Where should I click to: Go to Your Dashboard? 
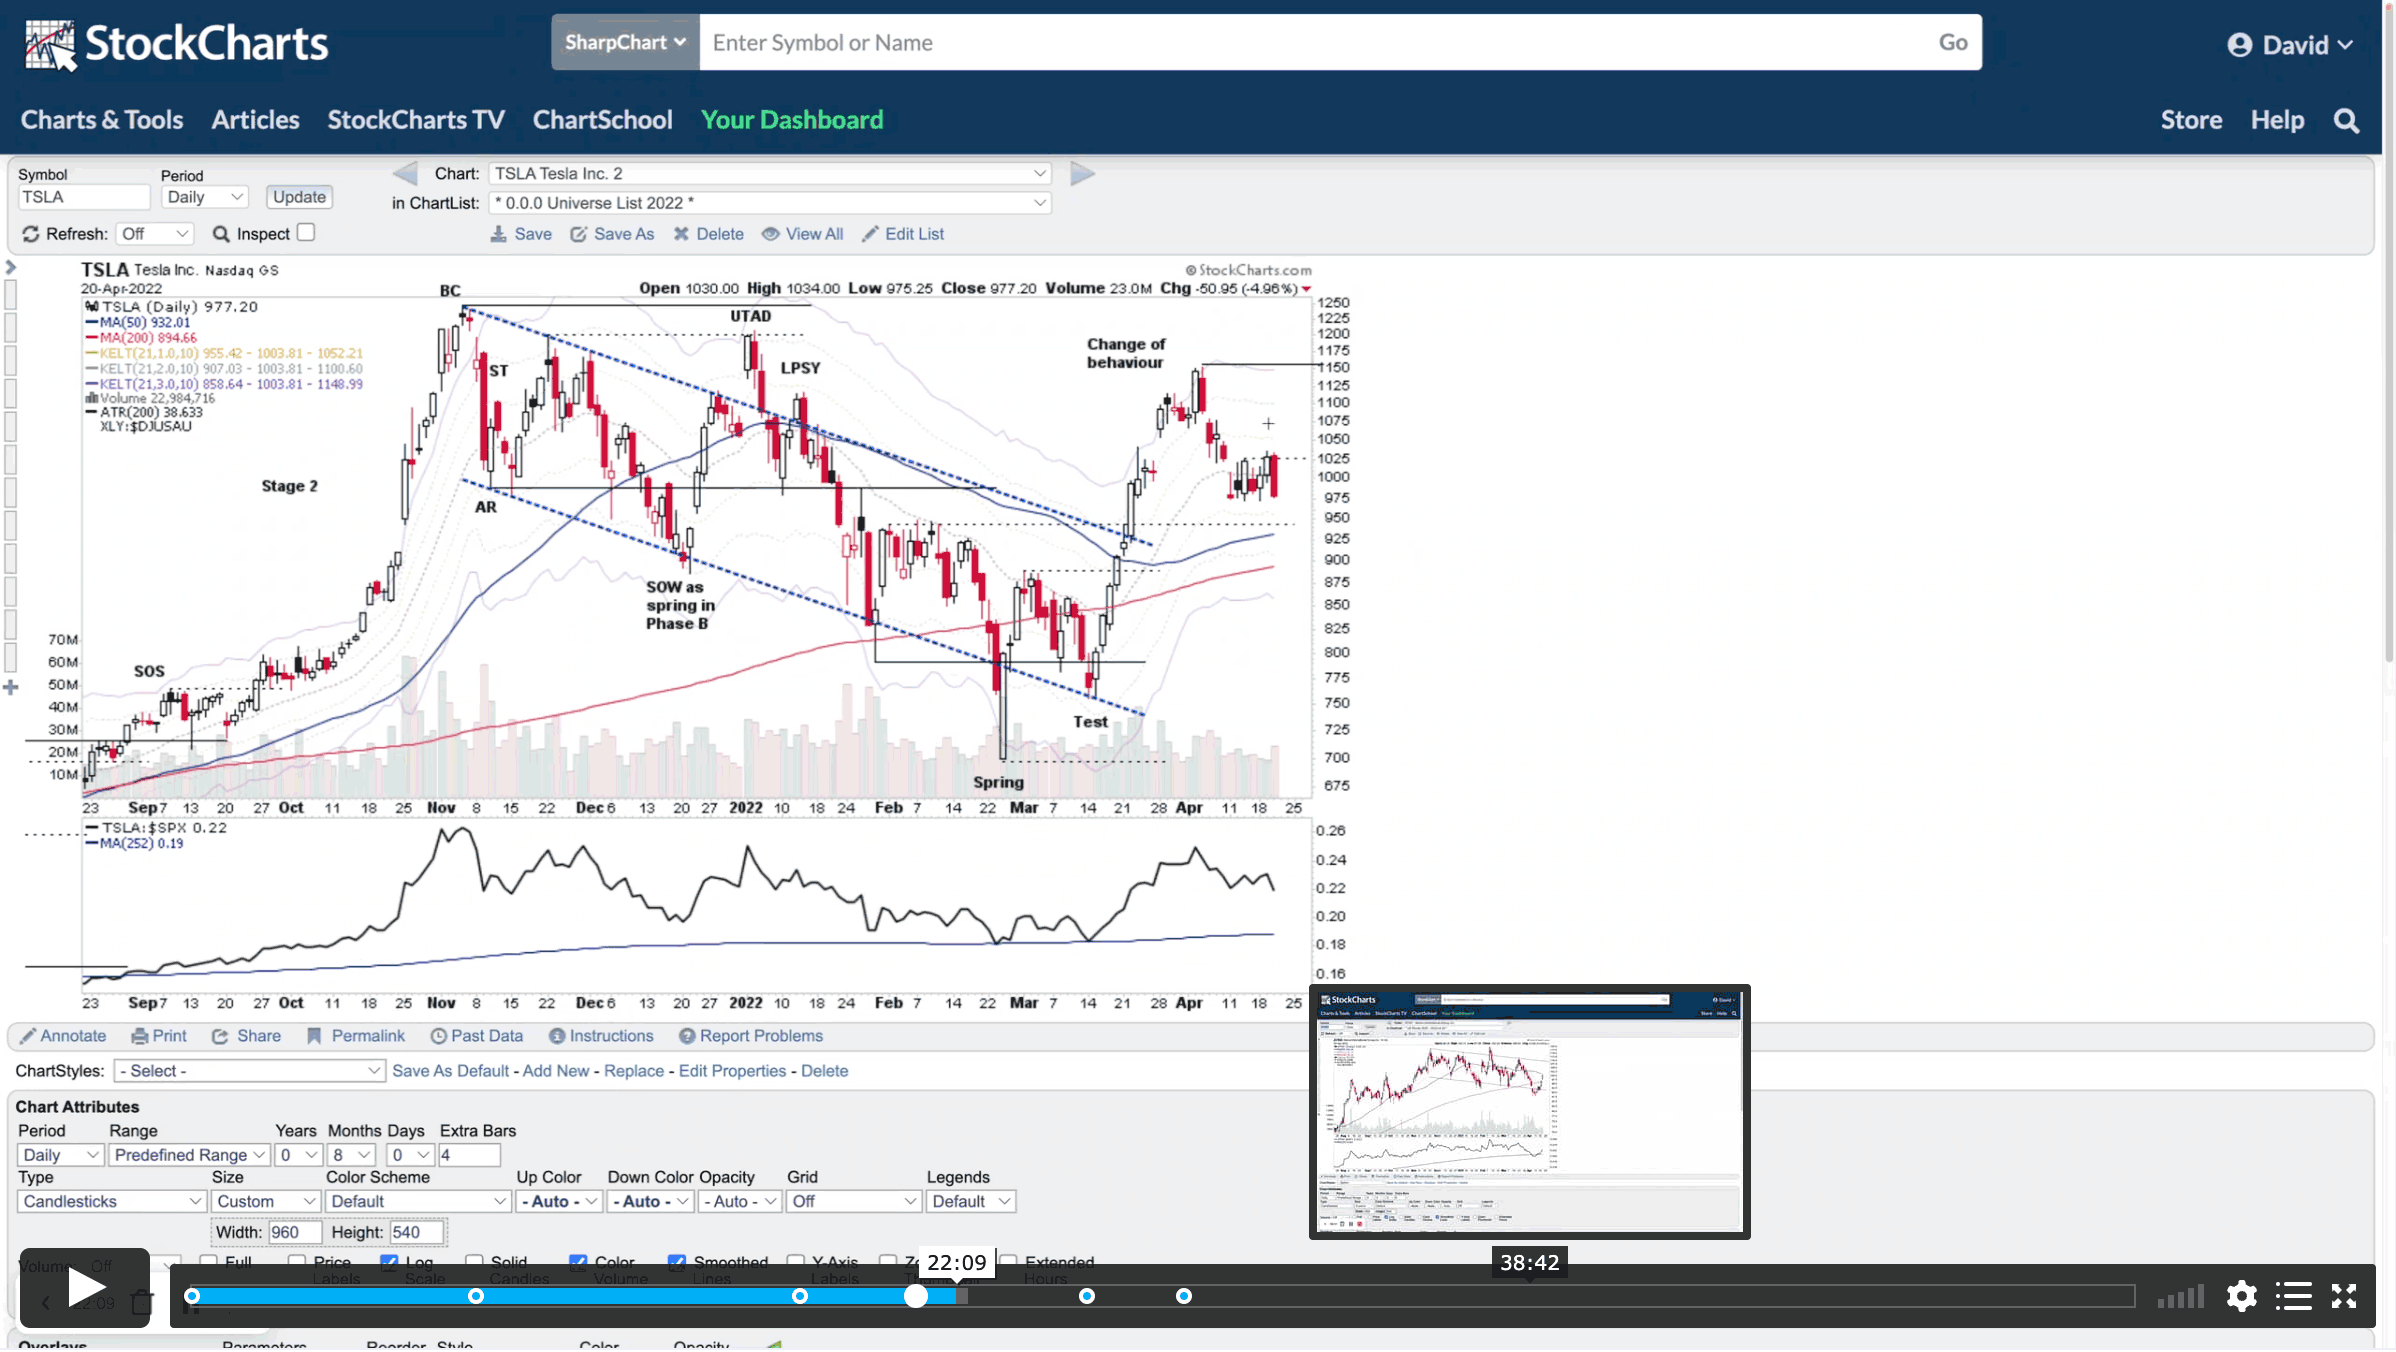[792, 120]
